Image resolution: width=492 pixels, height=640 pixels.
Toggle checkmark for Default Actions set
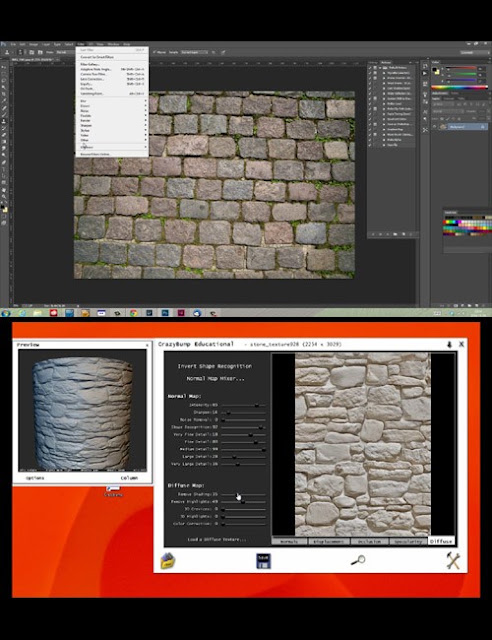(371, 68)
